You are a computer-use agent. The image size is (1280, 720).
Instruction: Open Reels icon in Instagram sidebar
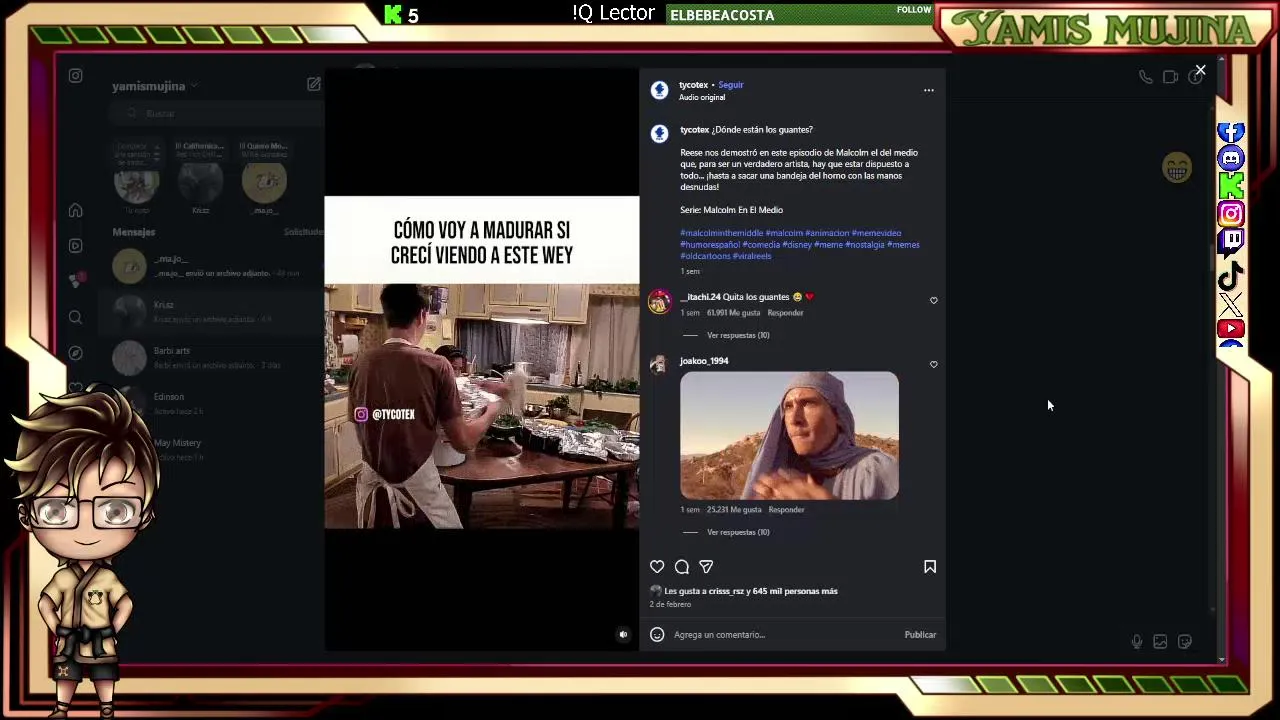click(75, 245)
